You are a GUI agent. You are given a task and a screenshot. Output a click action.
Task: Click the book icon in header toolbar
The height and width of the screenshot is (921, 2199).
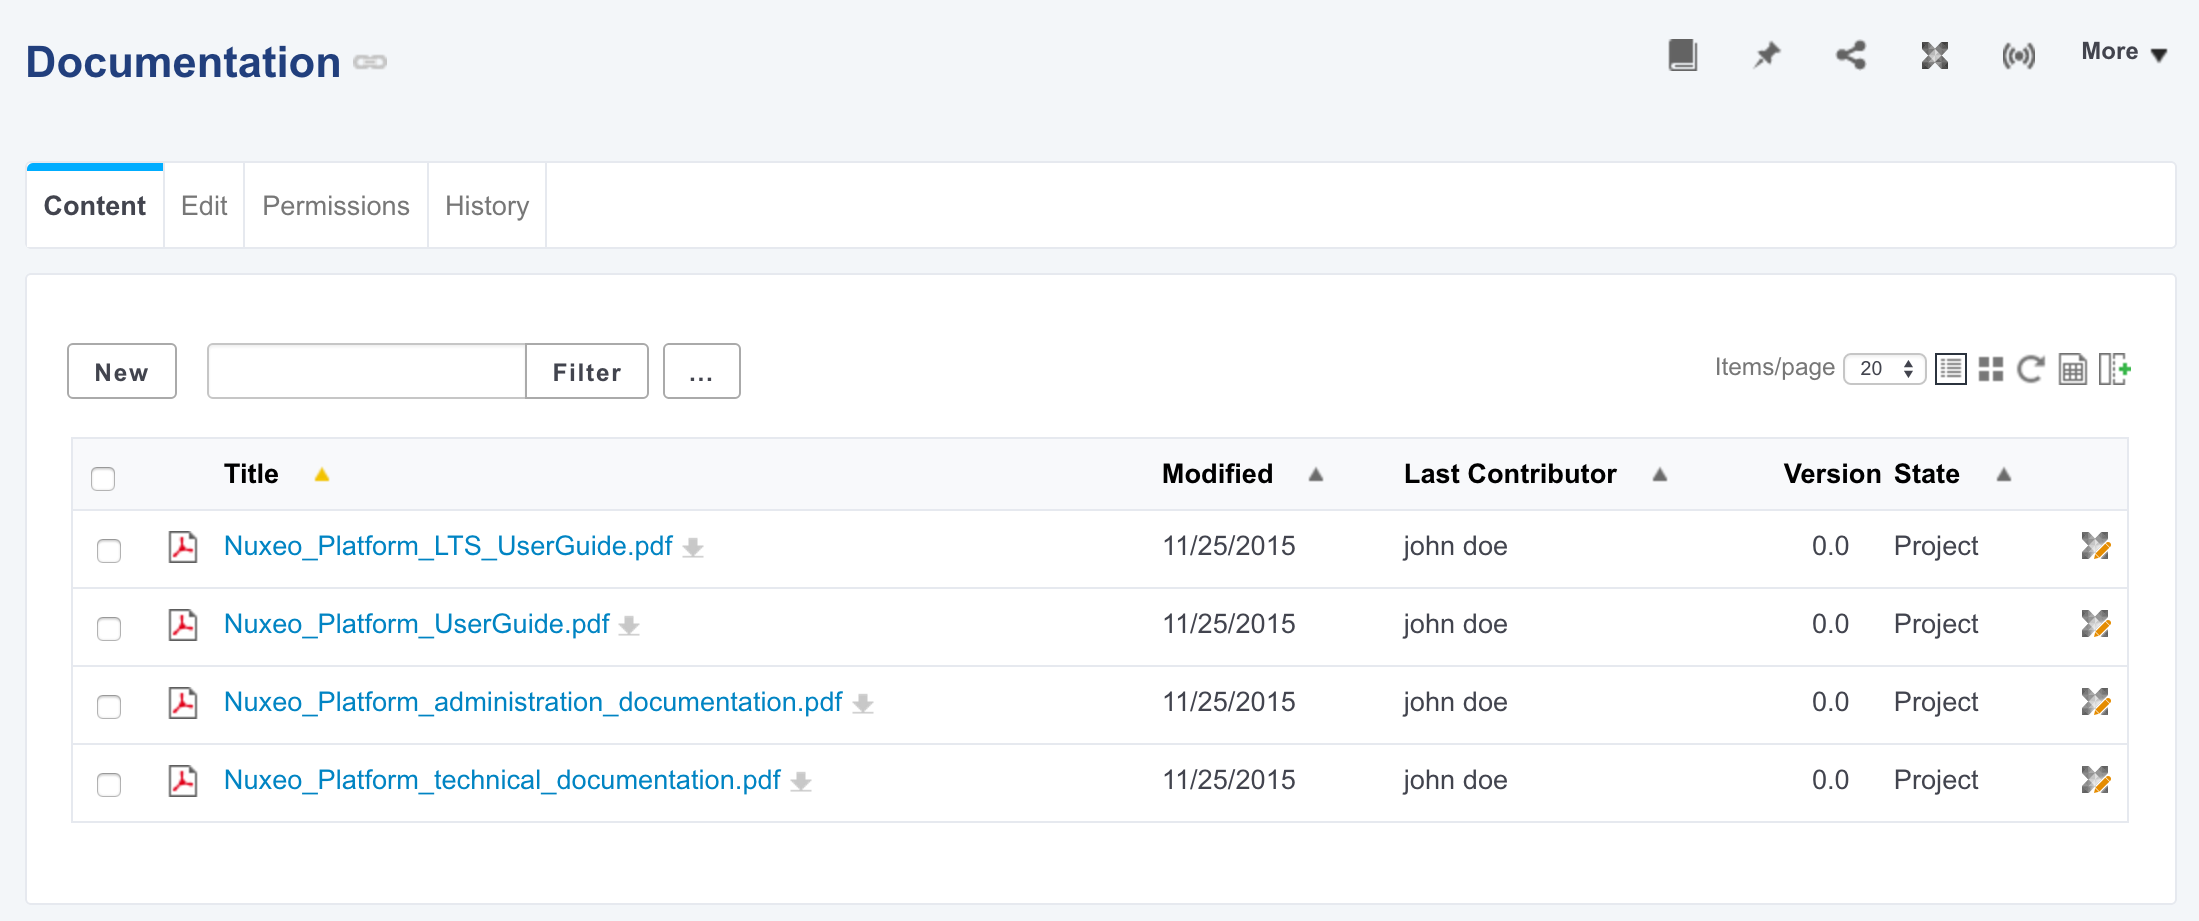[x=1683, y=55]
